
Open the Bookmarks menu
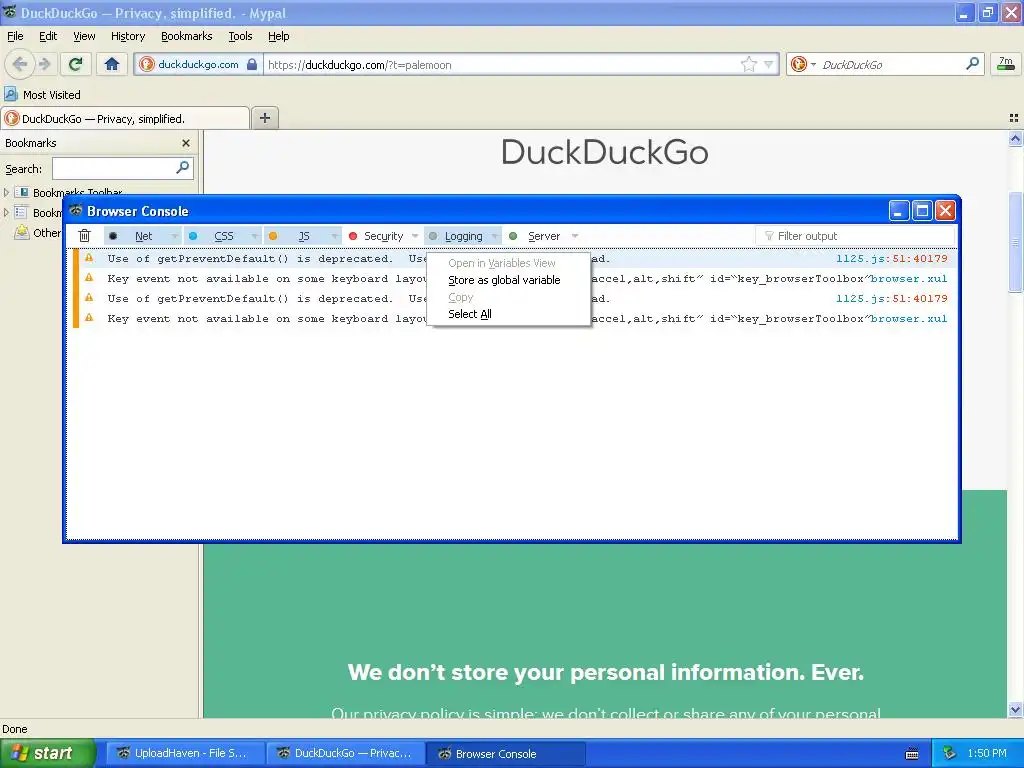(186, 36)
